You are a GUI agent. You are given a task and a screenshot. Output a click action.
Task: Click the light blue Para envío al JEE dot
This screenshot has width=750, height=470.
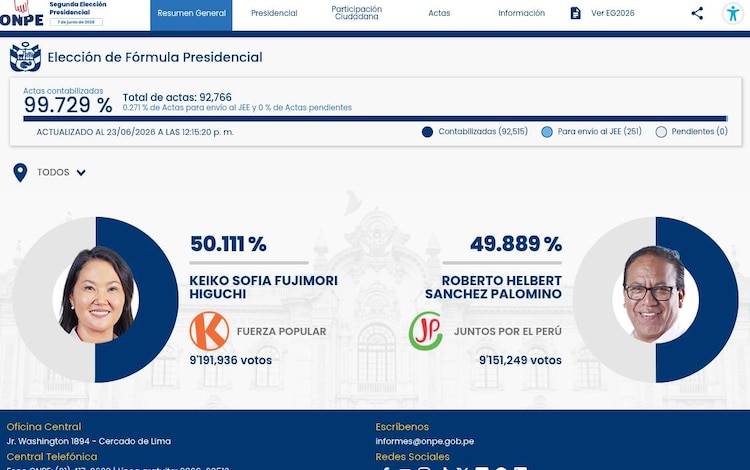tap(547, 132)
